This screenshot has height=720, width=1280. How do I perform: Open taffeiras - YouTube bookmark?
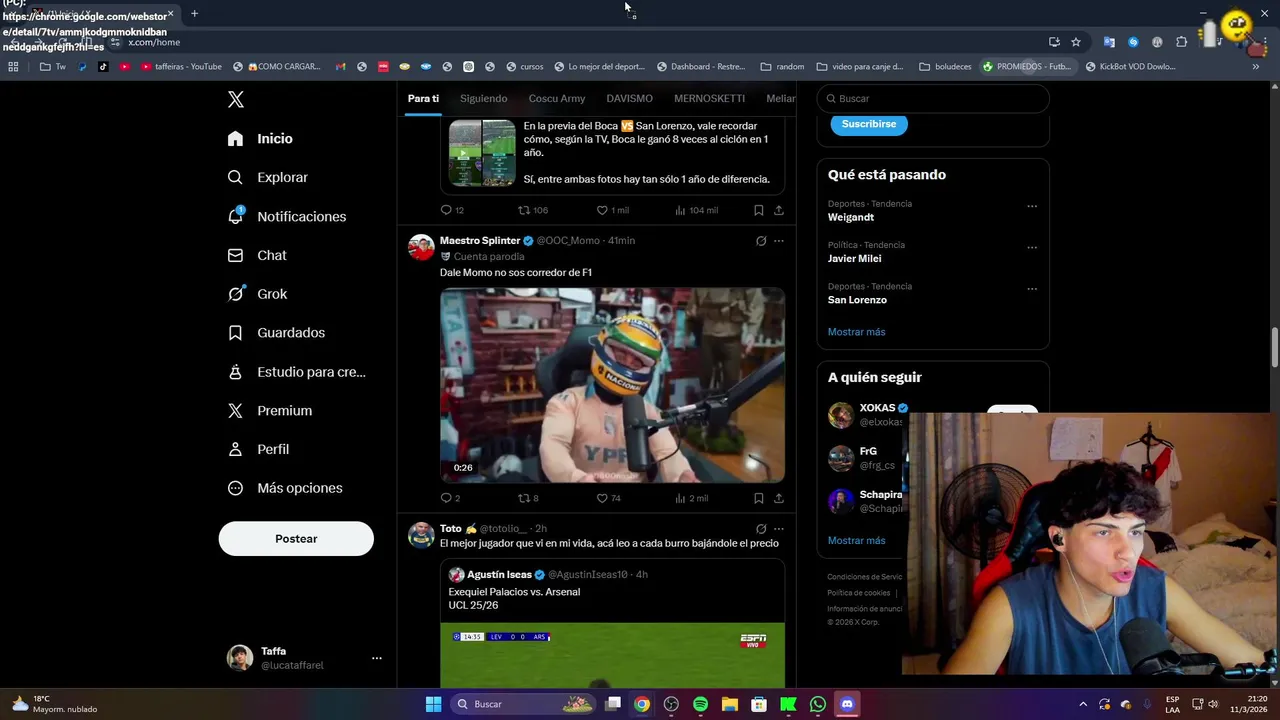pyautogui.click(x=181, y=67)
